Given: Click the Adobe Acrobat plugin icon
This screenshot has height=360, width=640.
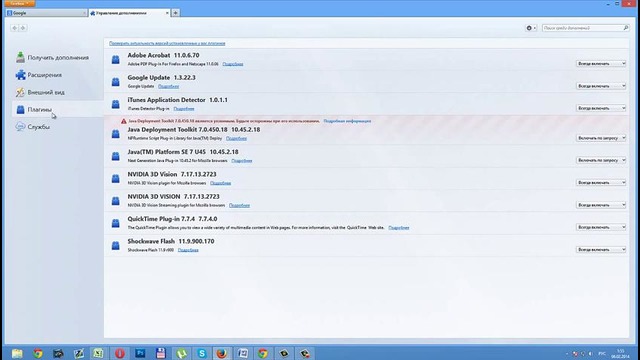Looking at the screenshot, I should 116,60.
